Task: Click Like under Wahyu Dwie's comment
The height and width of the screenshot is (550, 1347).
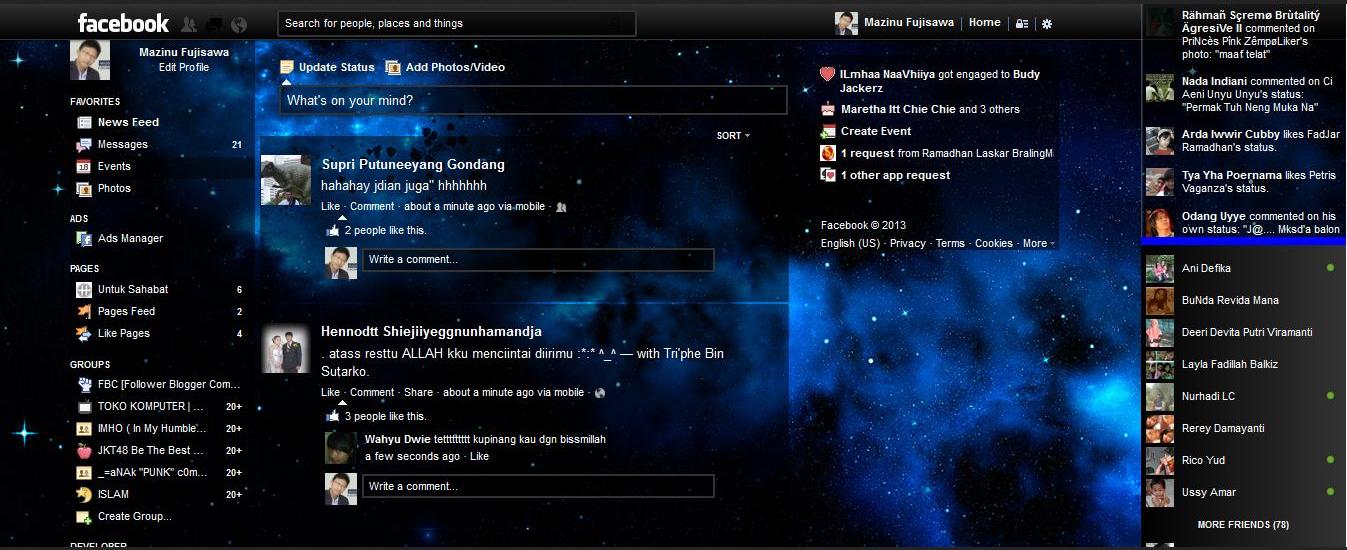Action: point(479,456)
